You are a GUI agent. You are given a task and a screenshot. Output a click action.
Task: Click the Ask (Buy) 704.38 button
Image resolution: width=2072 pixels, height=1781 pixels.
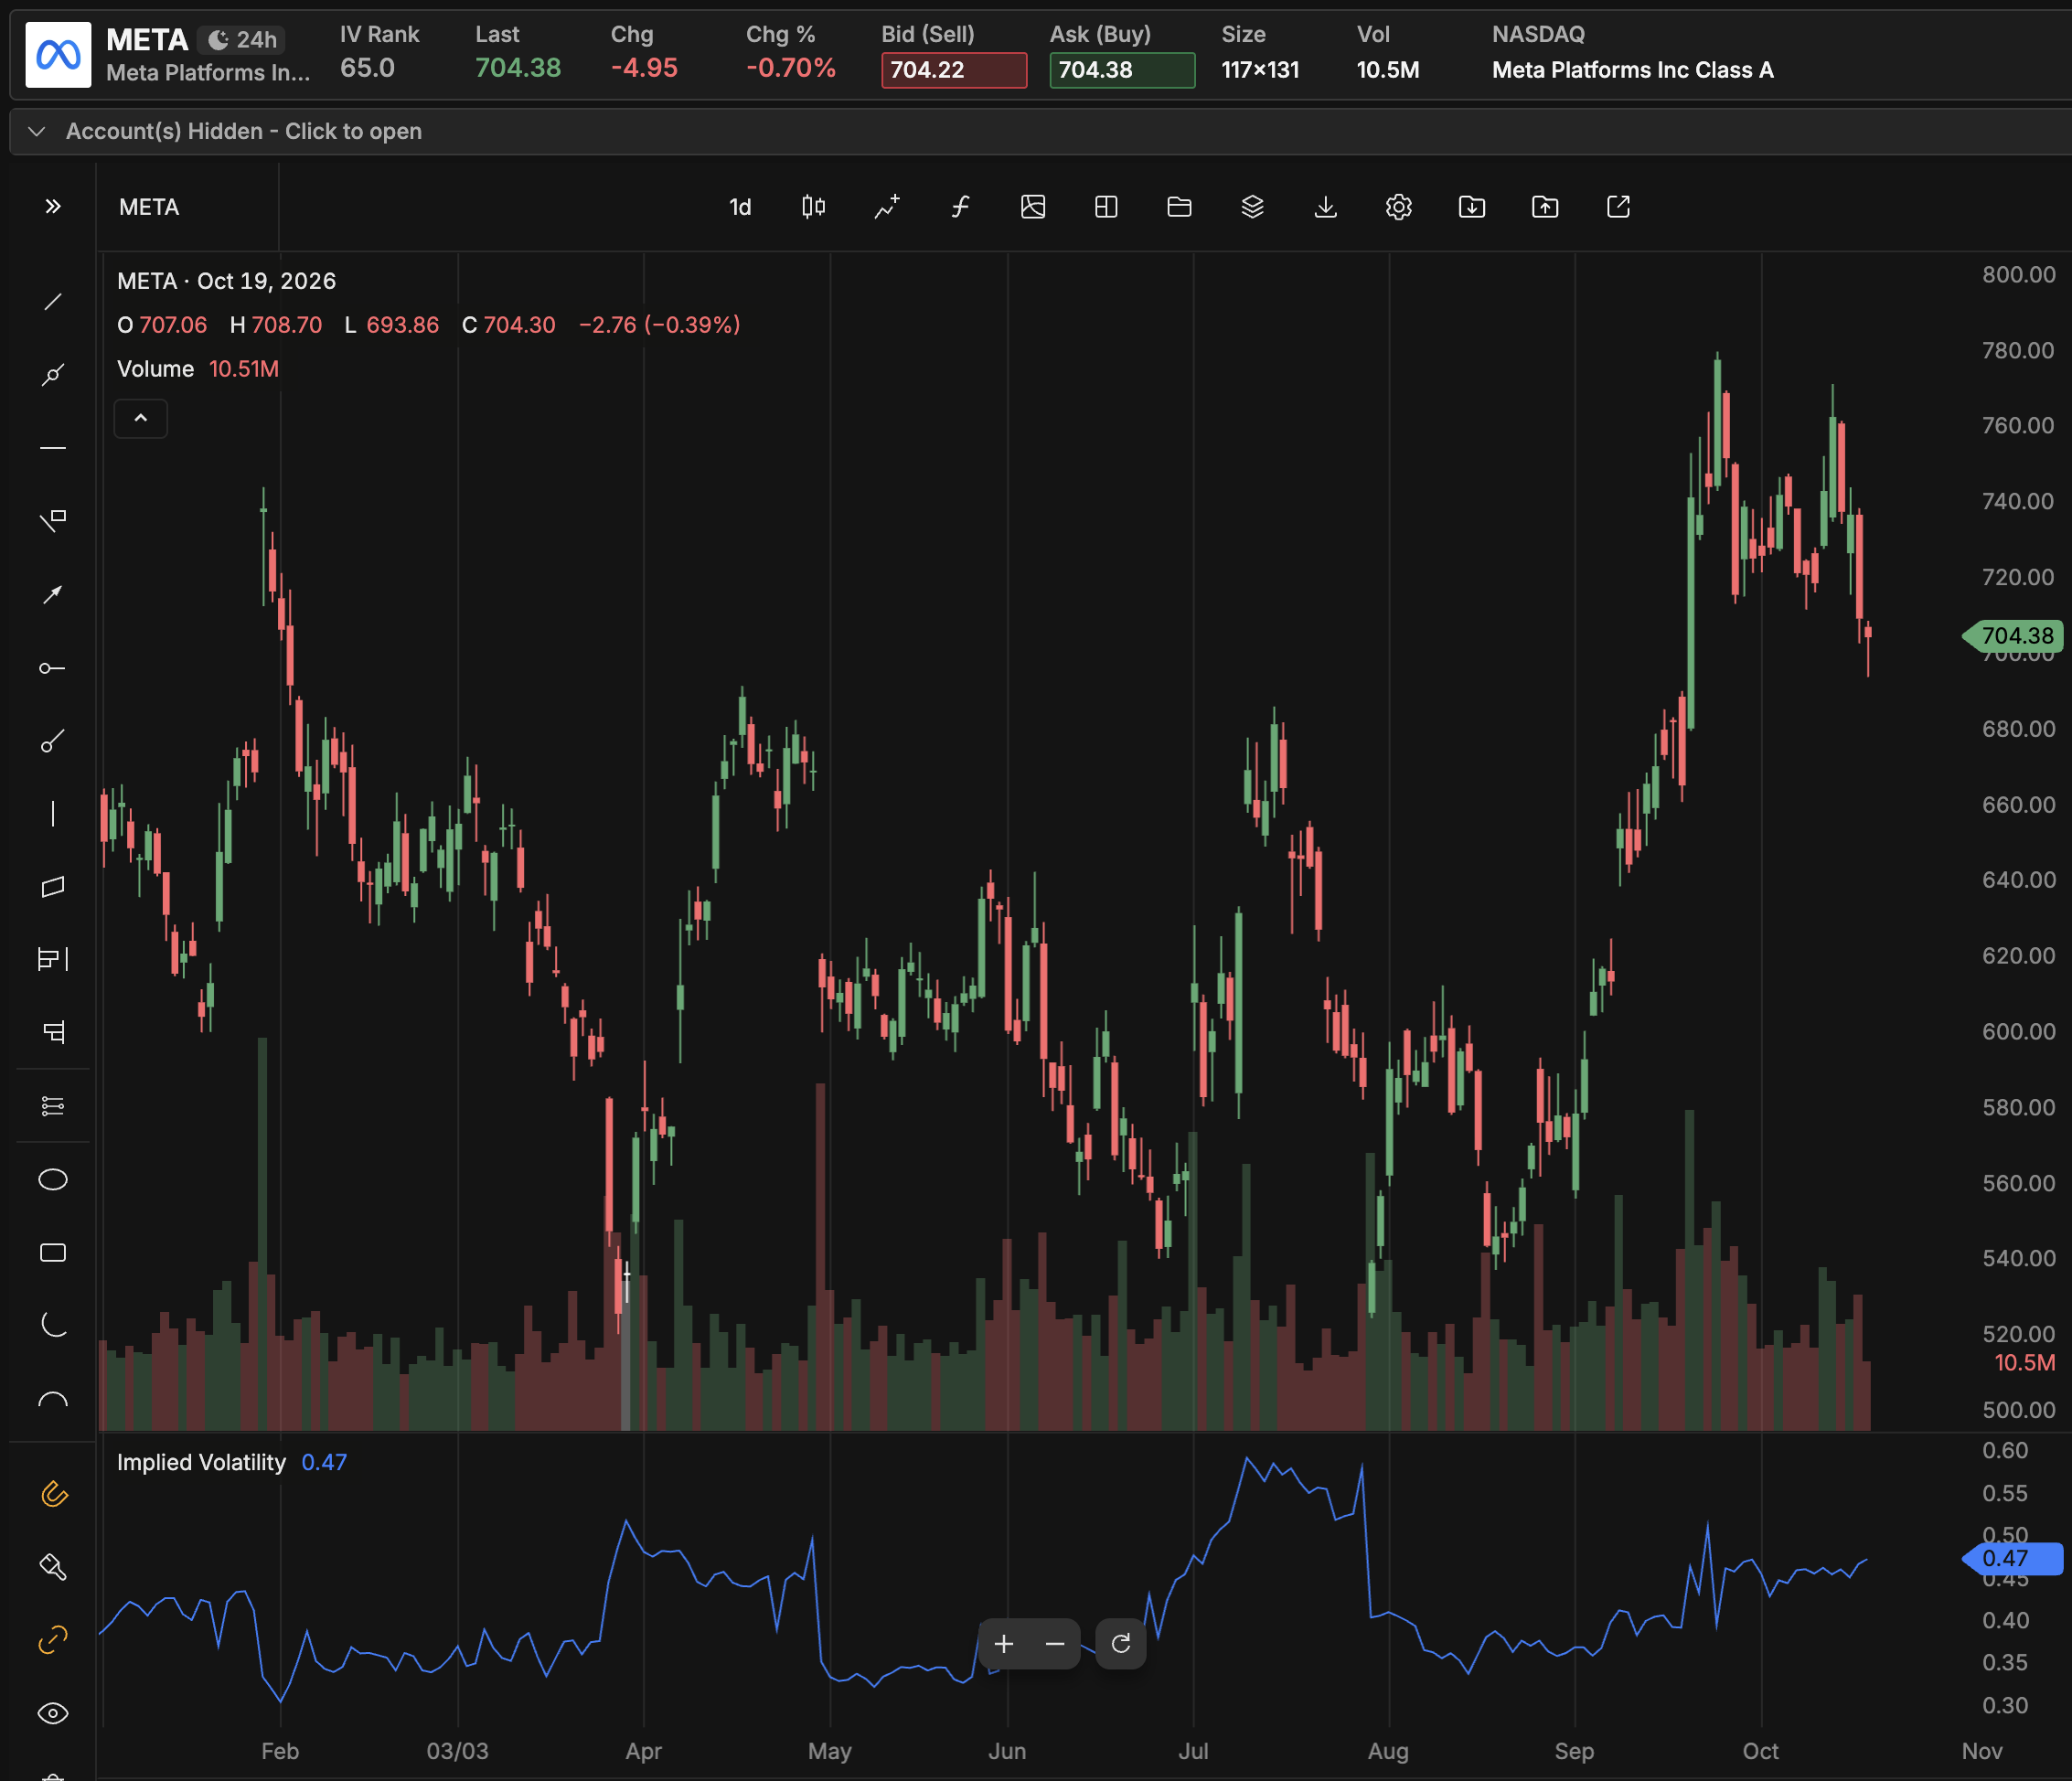(x=1122, y=70)
